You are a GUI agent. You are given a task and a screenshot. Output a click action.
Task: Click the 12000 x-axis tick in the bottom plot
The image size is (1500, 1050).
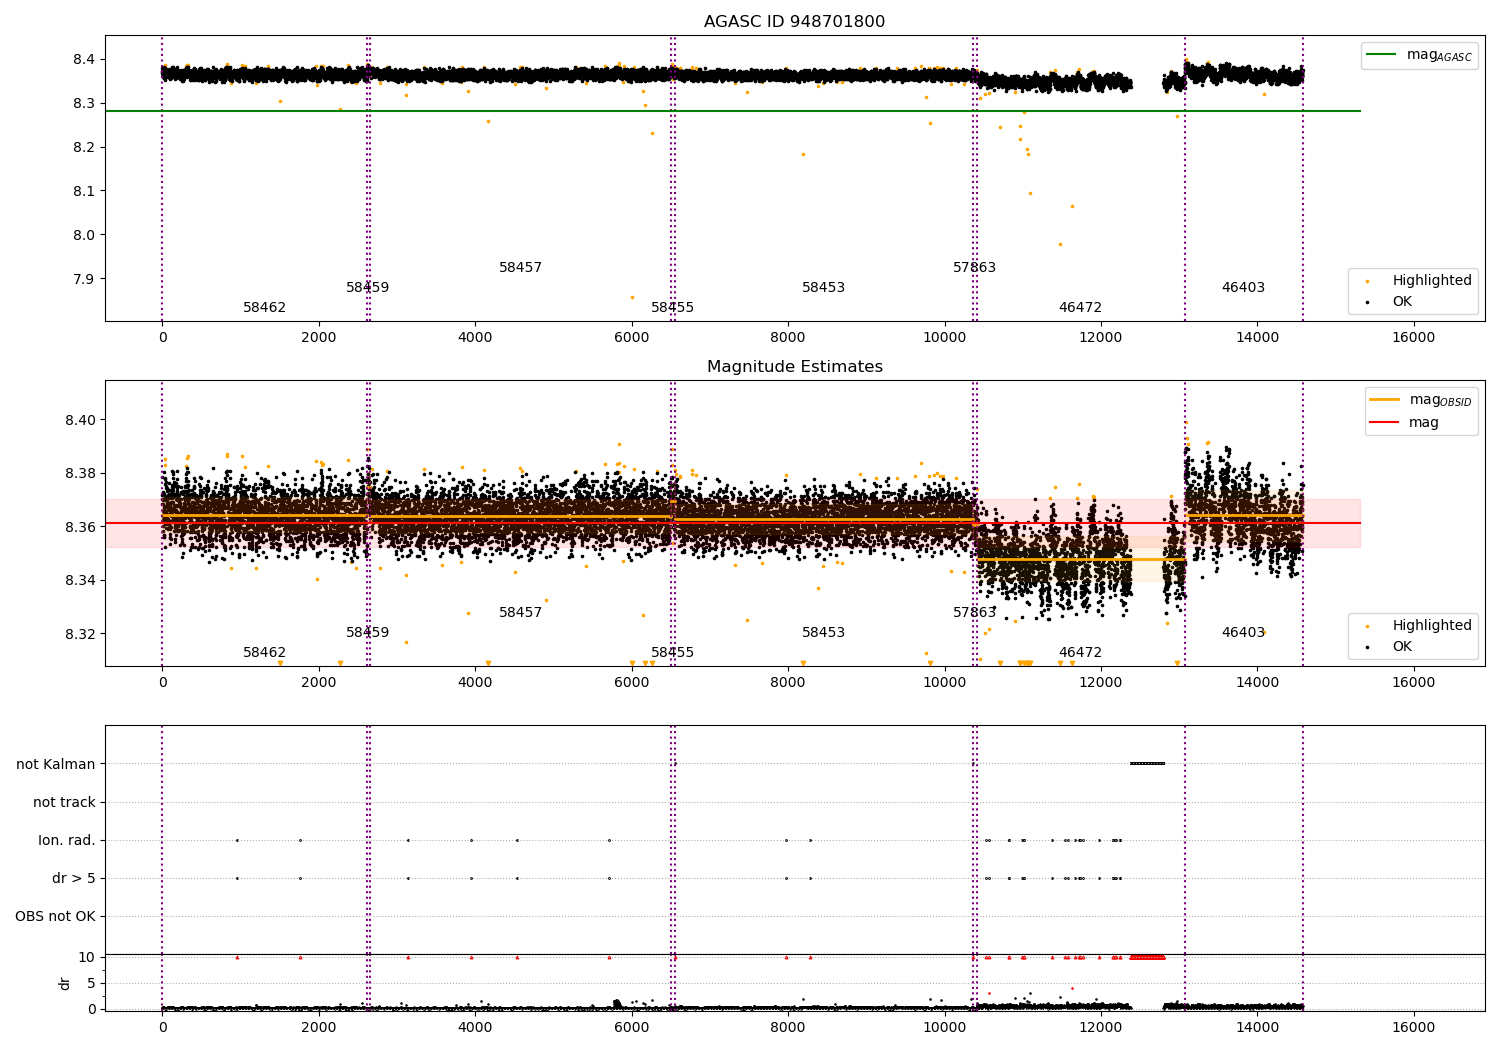point(1100,1027)
